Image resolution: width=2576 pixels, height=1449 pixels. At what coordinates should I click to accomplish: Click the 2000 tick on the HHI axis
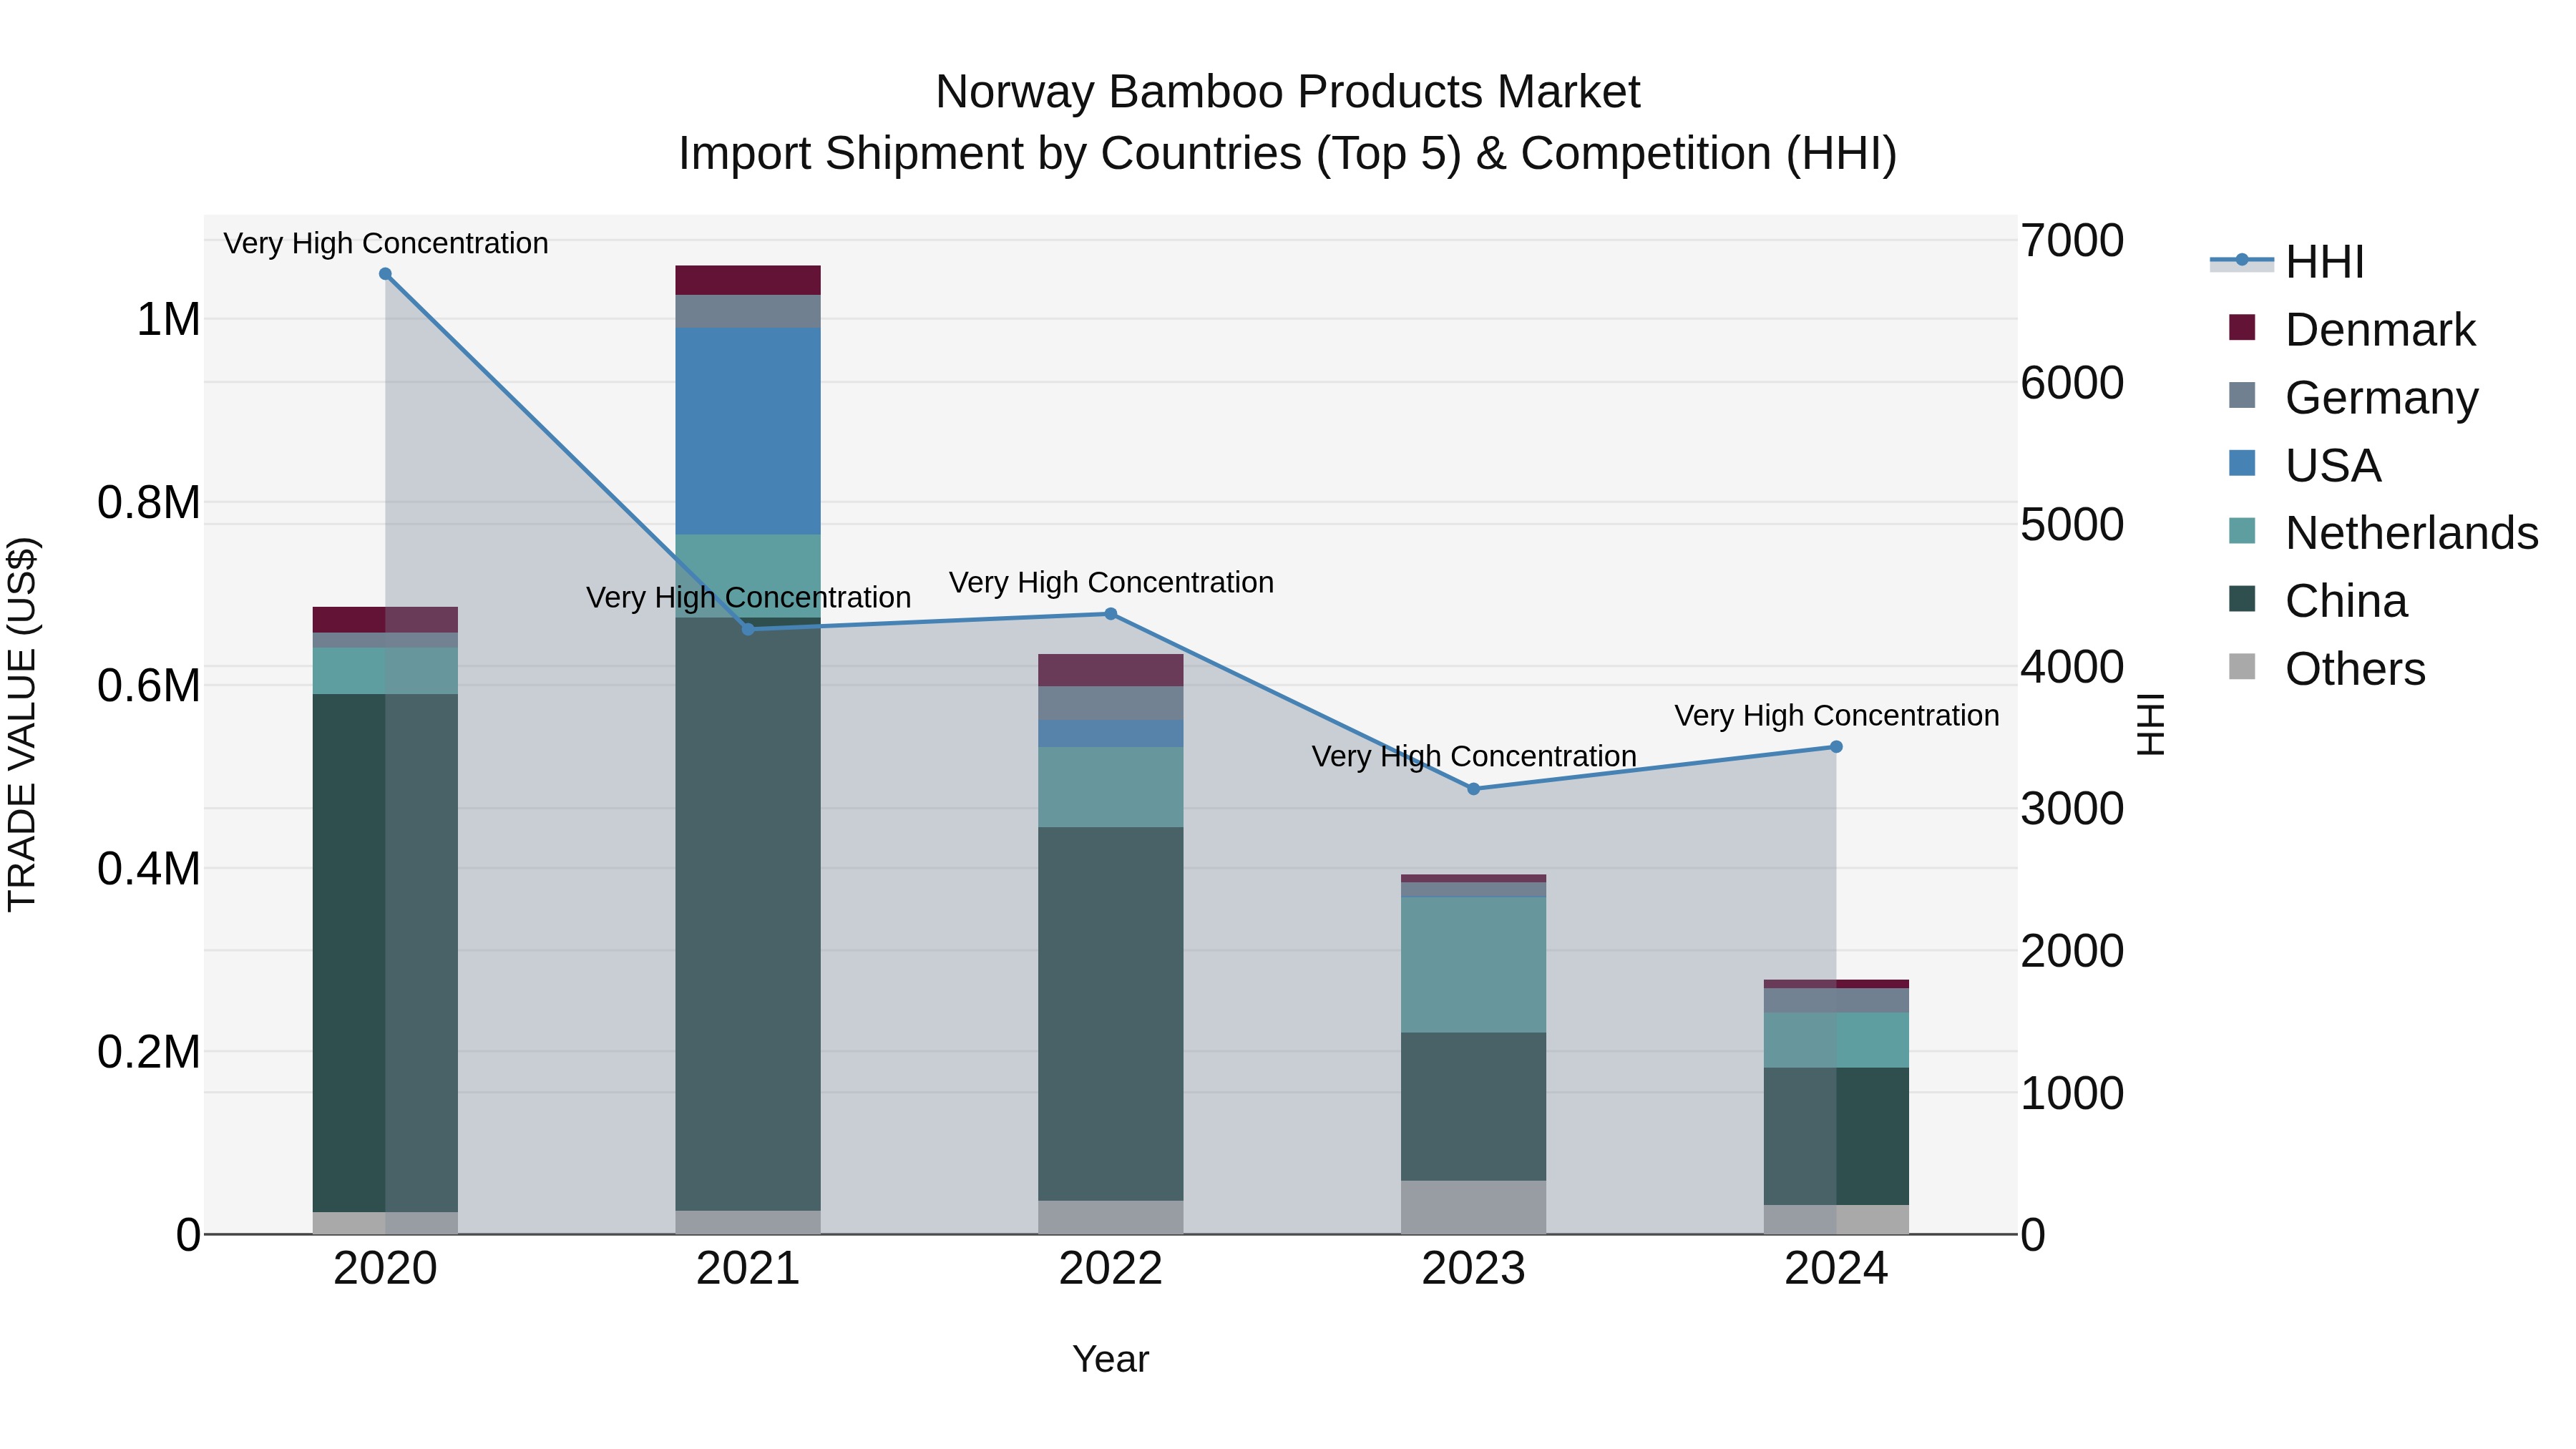pyautogui.click(x=2072, y=951)
